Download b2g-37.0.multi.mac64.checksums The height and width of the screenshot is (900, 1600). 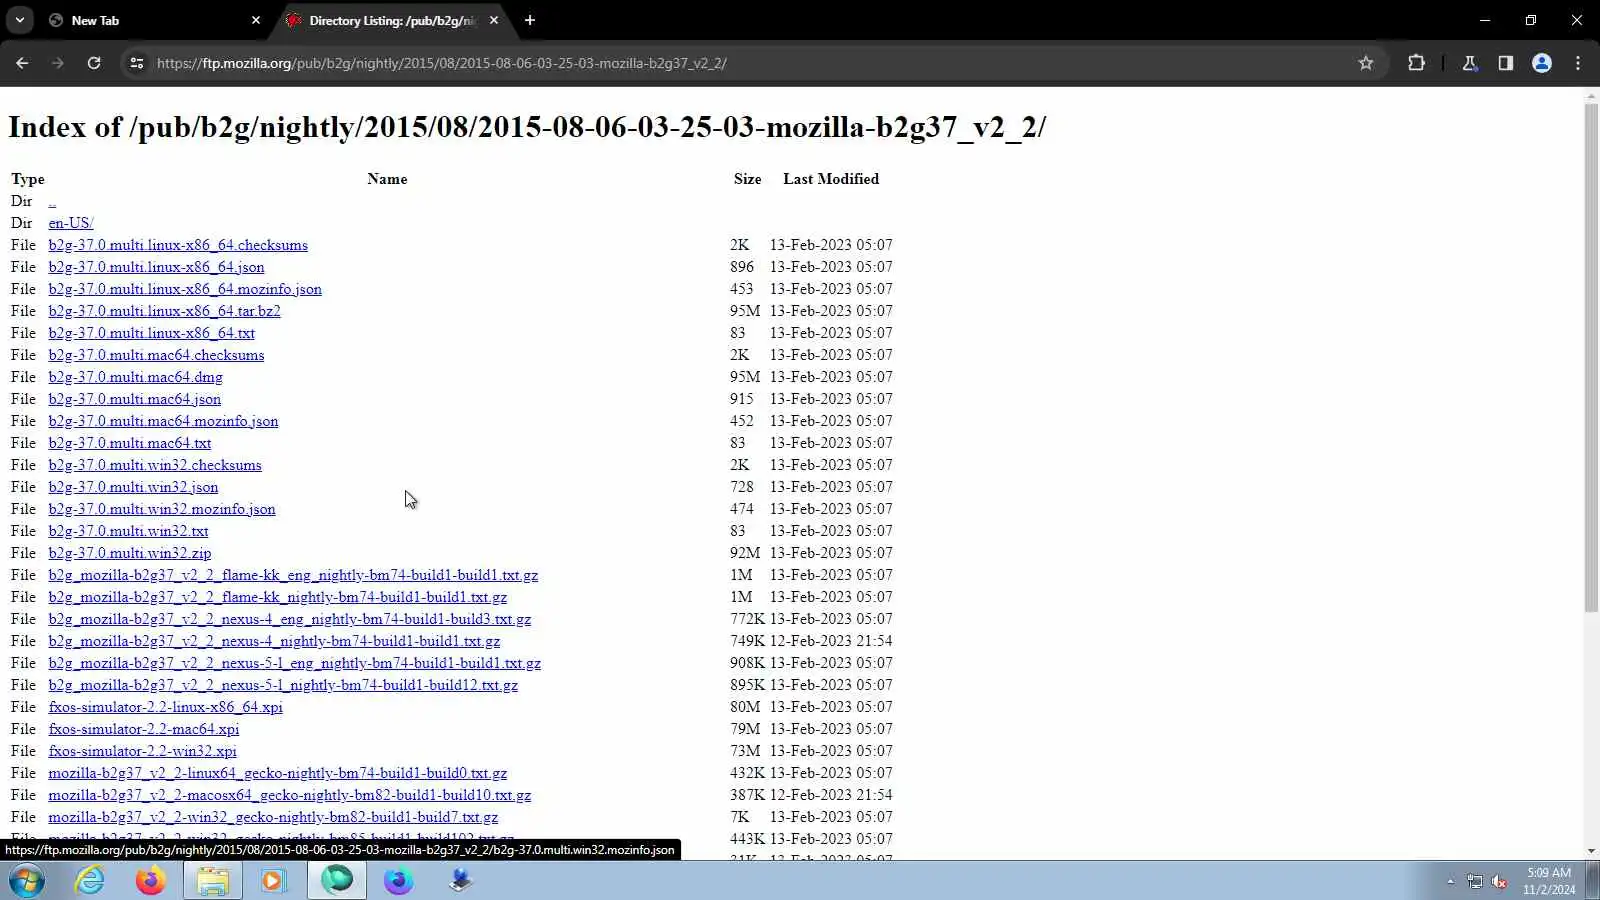click(x=156, y=355)
